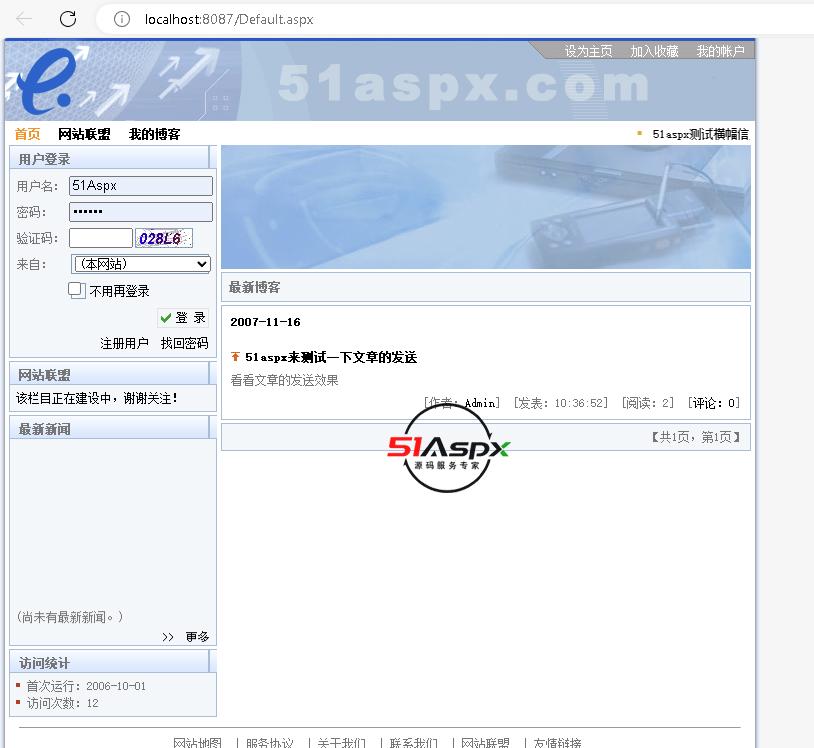Click 访问次数: 12 entry
Viewport: 814px width, 748px height.
(63, 703)
